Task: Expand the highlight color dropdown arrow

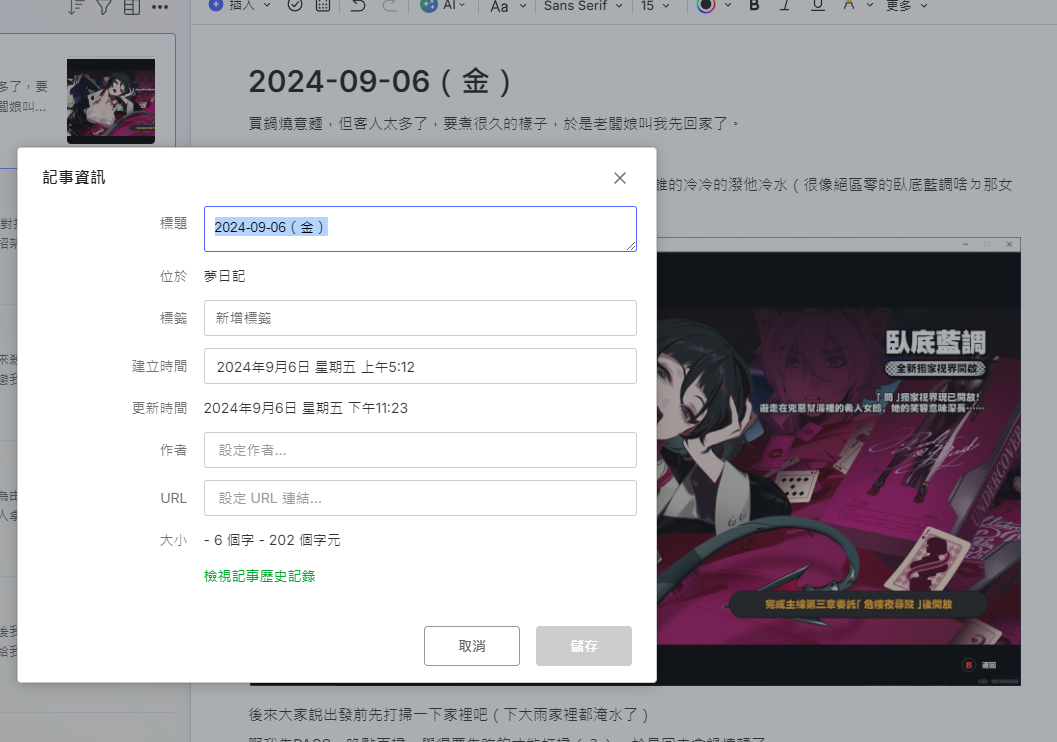Action: coord(870,5)
